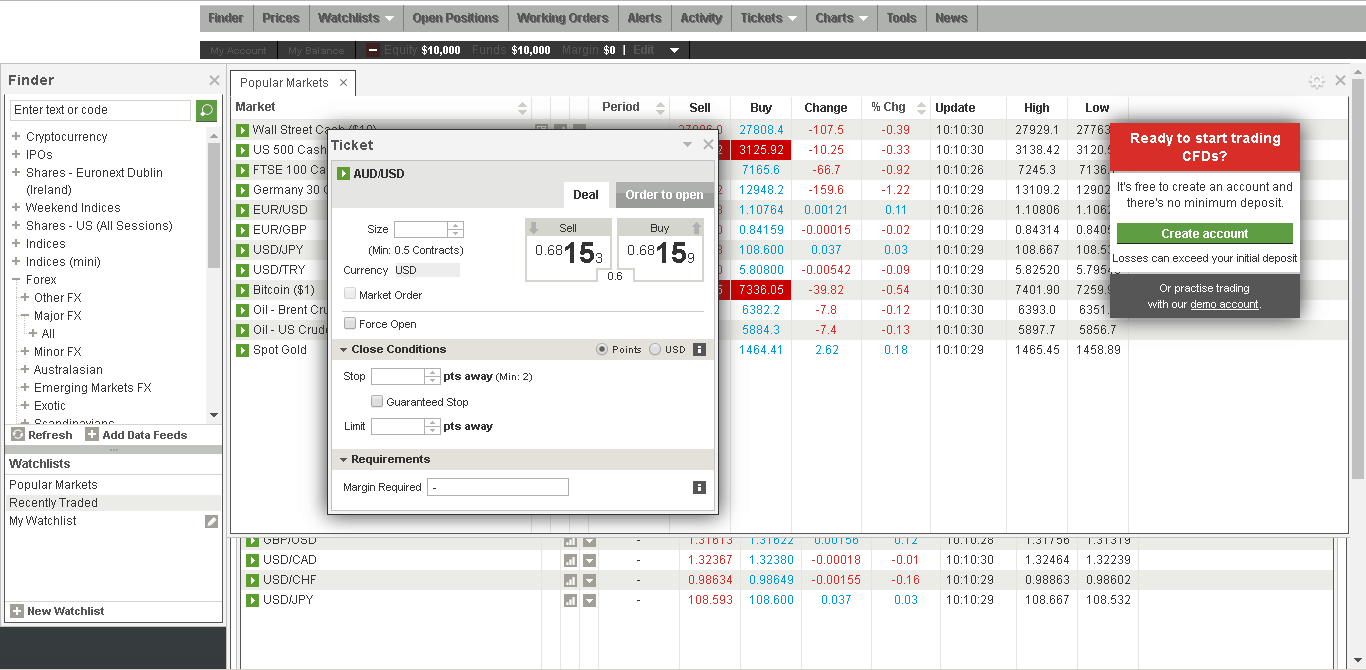
Task: Click the Refresh icon in Finder
Action: 18,435
